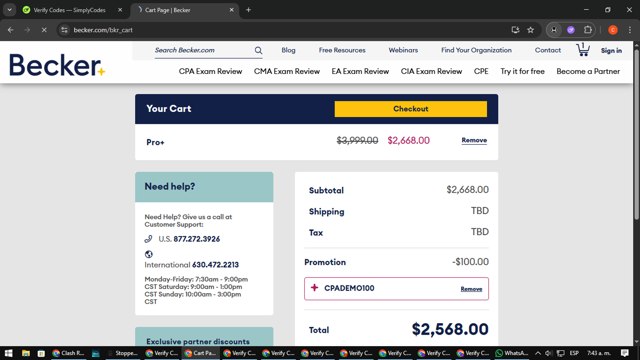
Task: Open the Chrome three-dot menu
Action: tap(630, 30)
